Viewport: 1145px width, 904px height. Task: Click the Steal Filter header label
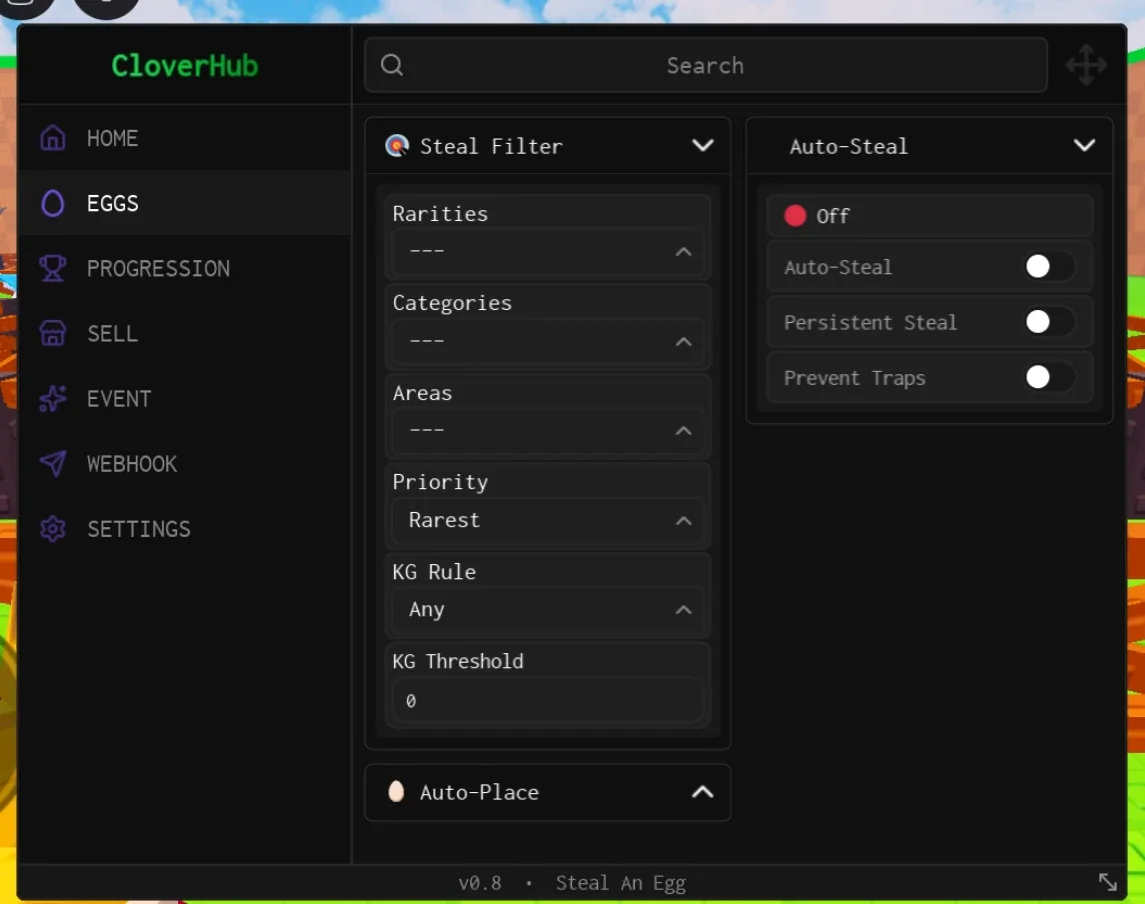(x=491, y=146)
